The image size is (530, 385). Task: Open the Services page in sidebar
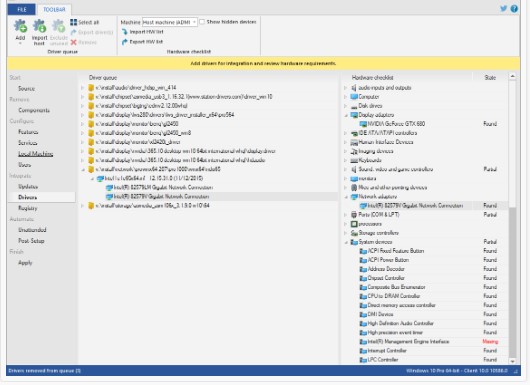(28, 143)
